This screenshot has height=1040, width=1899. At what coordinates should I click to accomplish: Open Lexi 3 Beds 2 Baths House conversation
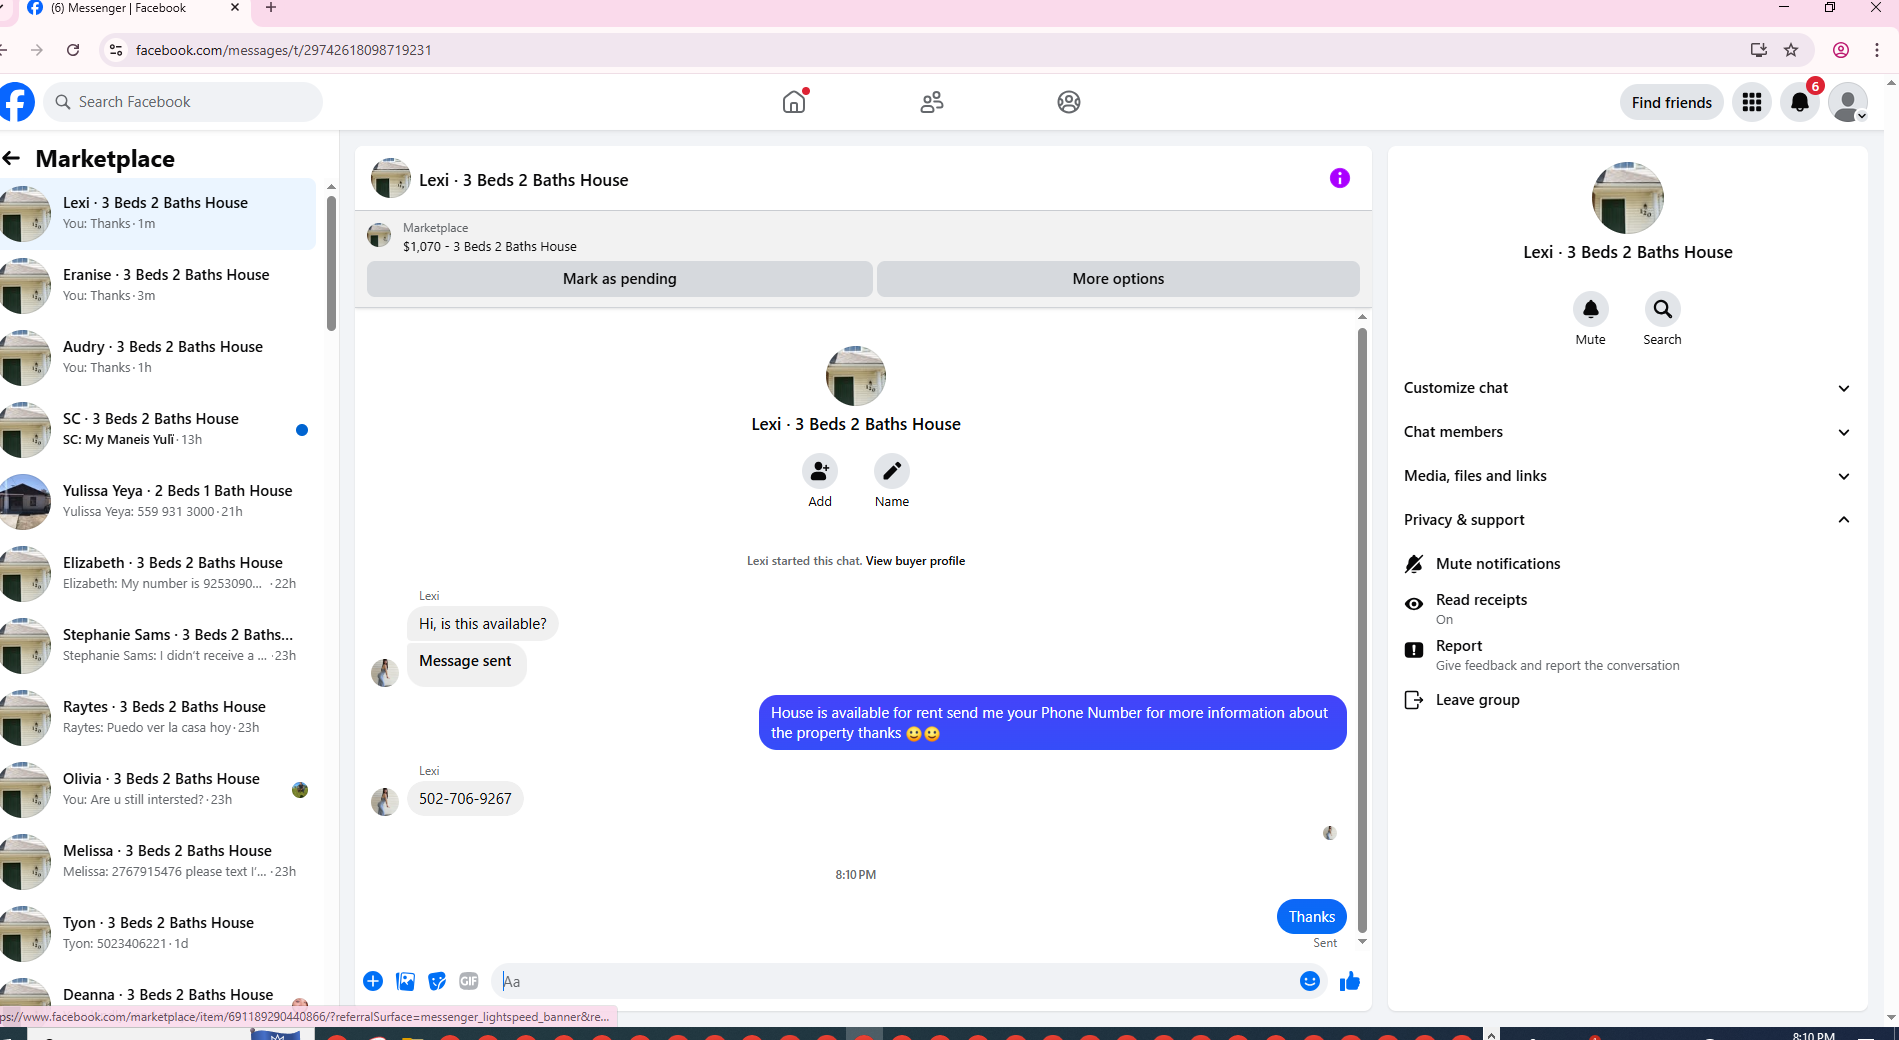[158, 214]
